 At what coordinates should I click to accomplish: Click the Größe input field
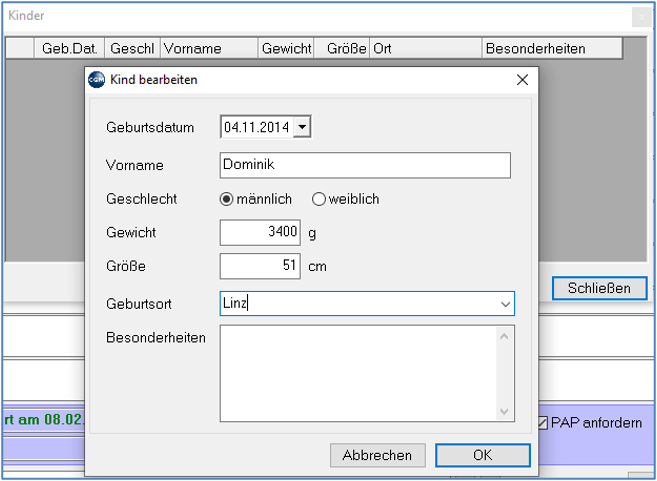click(260, 266)
